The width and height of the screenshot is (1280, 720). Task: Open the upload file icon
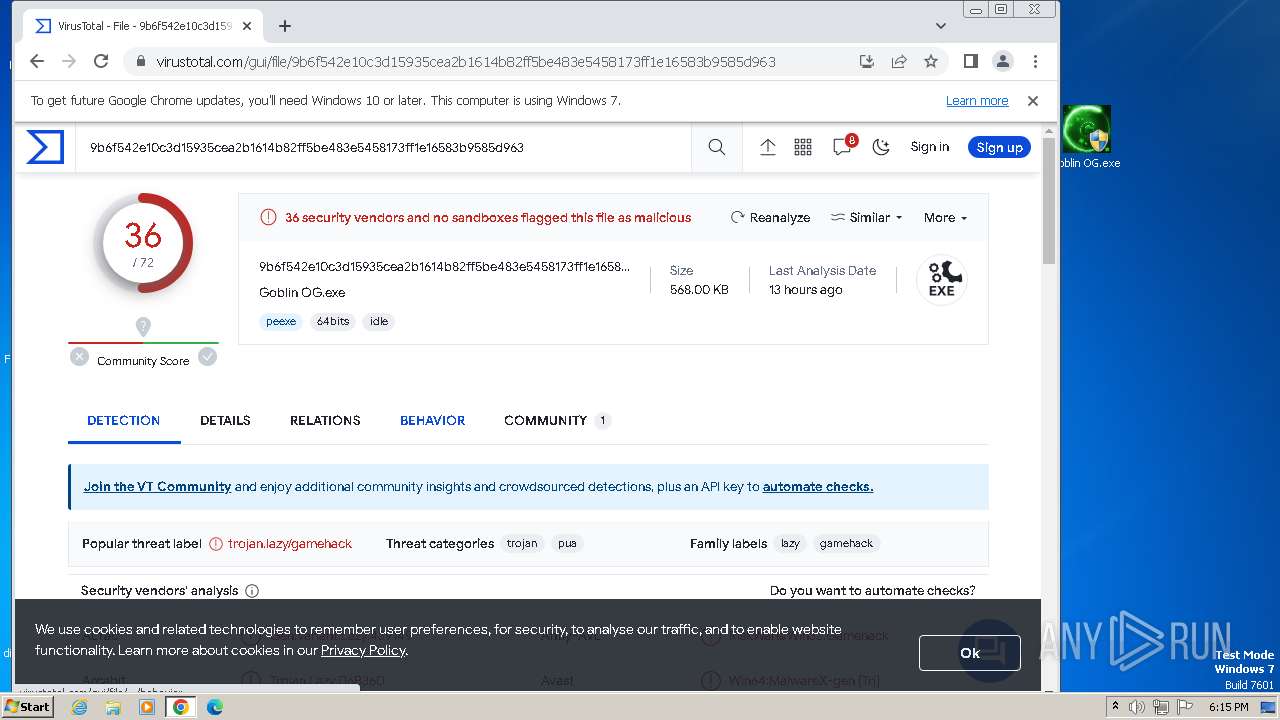point(768,147)
